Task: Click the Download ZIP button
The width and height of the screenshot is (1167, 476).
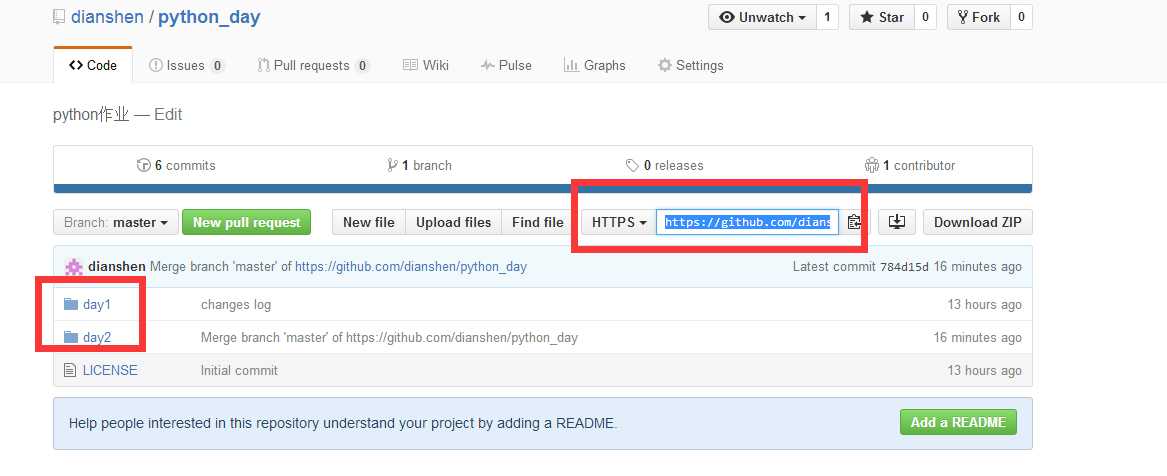Action: click(x=977, y=222)
